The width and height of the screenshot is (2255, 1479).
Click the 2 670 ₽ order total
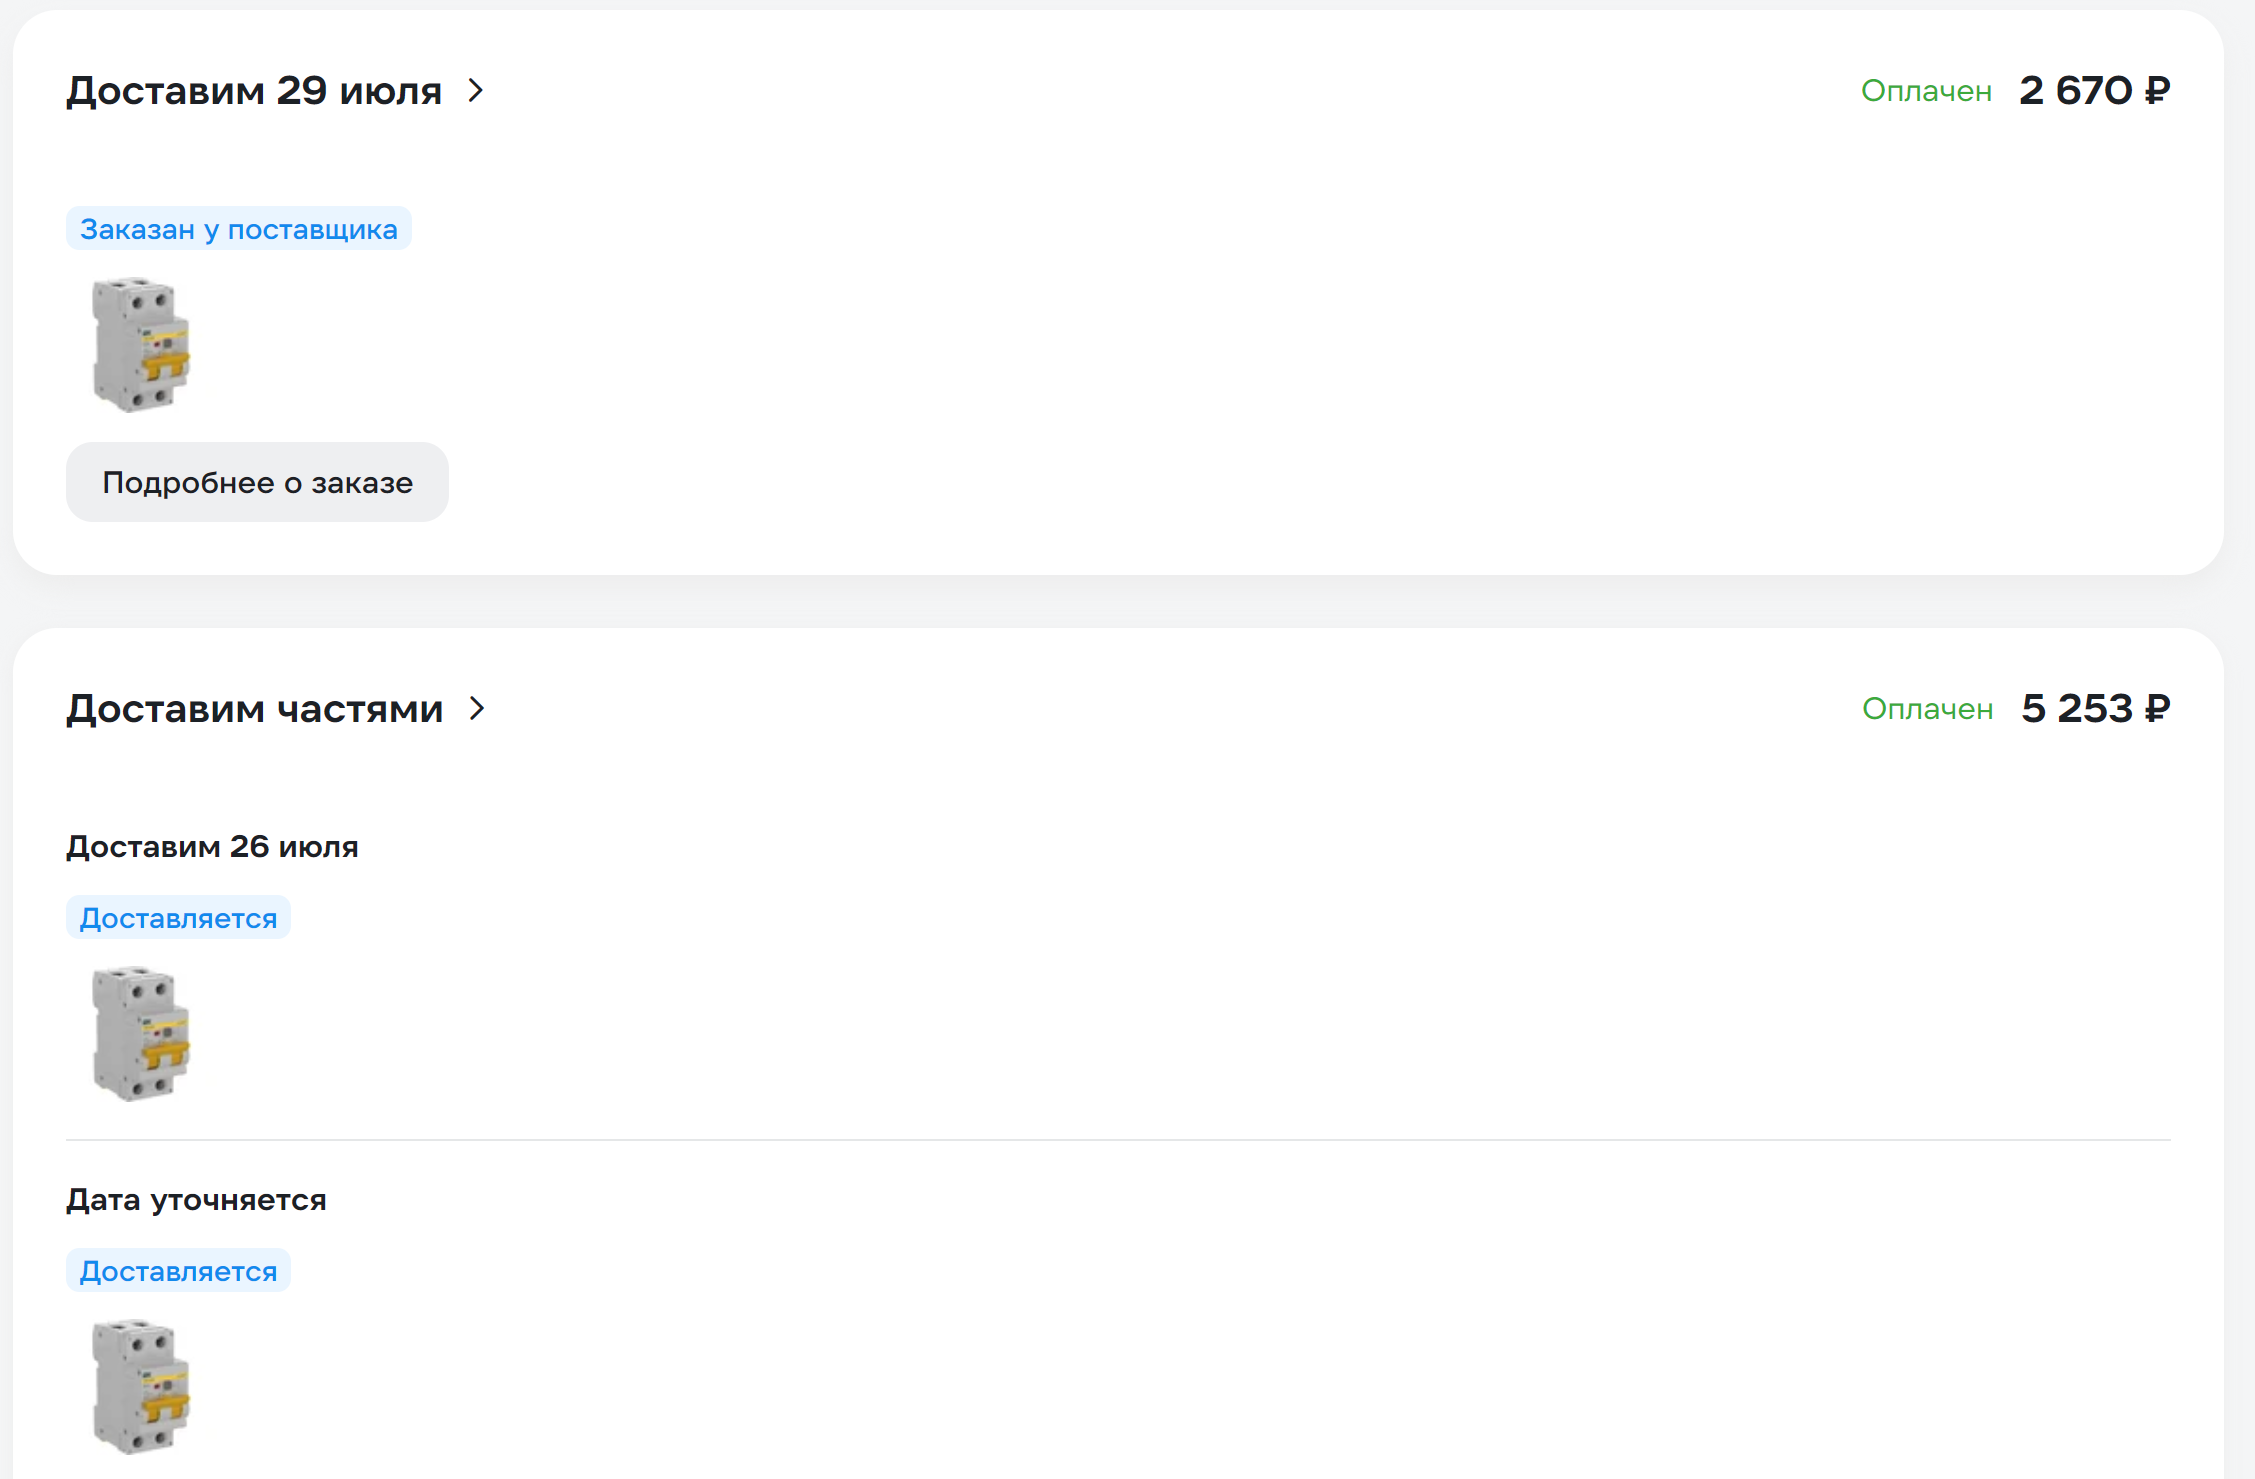coord(2094,91)
